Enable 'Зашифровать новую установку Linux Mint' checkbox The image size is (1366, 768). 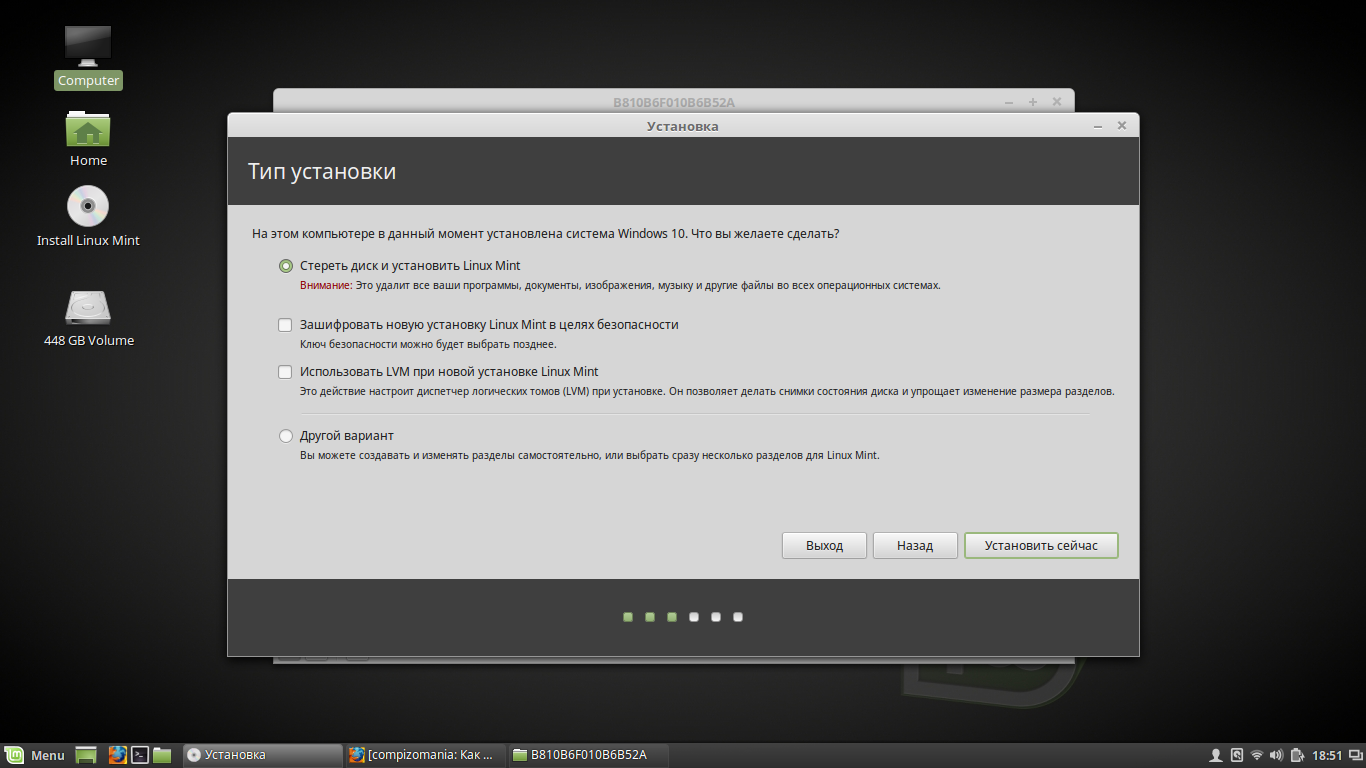tap(286, 325)
